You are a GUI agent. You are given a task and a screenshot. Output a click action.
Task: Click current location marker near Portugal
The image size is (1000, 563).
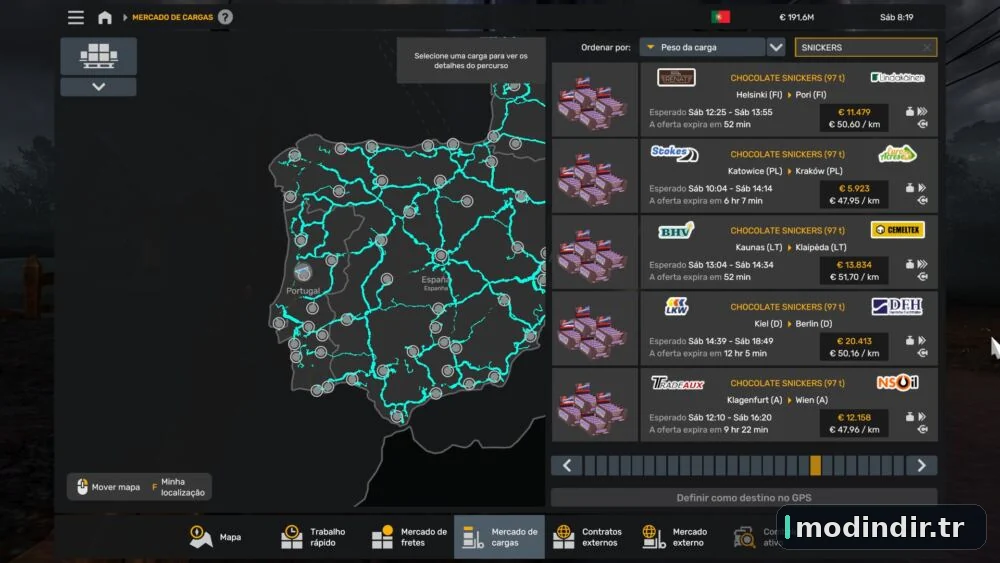click(303, 272)
